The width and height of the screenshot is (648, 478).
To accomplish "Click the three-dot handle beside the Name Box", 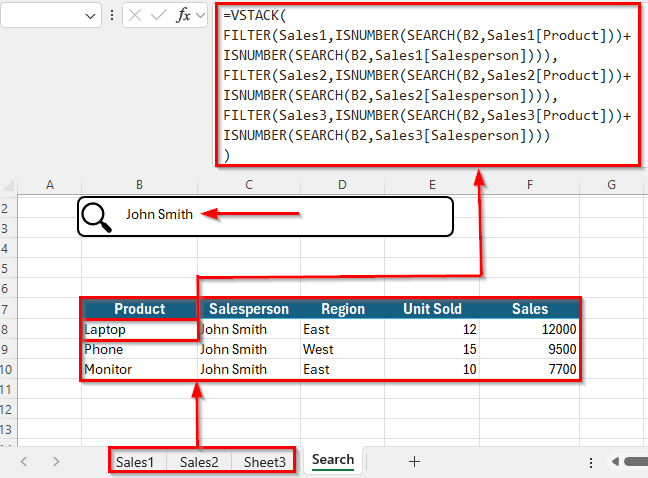I will [x=112, y=16].
